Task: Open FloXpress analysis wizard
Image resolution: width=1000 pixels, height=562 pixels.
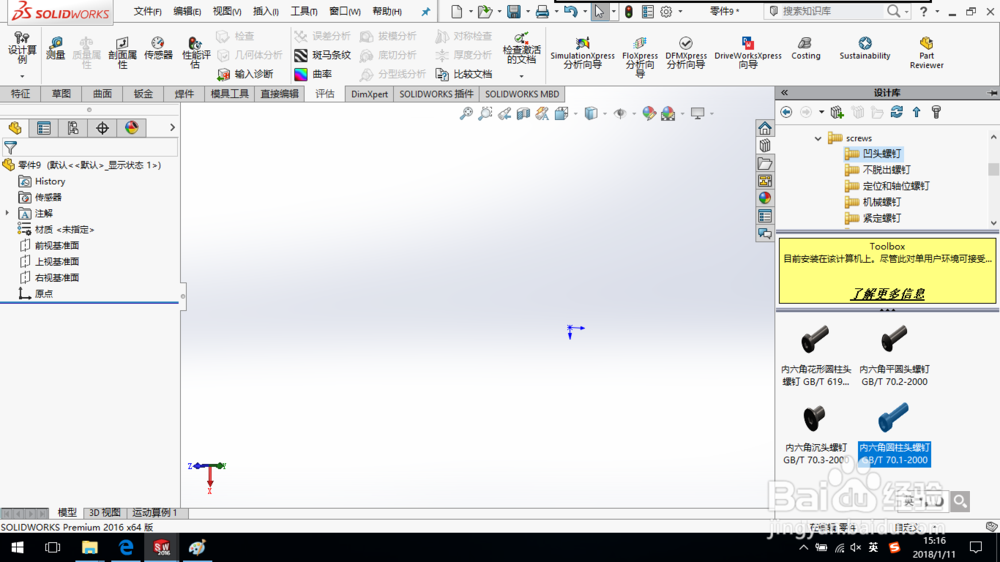Action: 640,56
